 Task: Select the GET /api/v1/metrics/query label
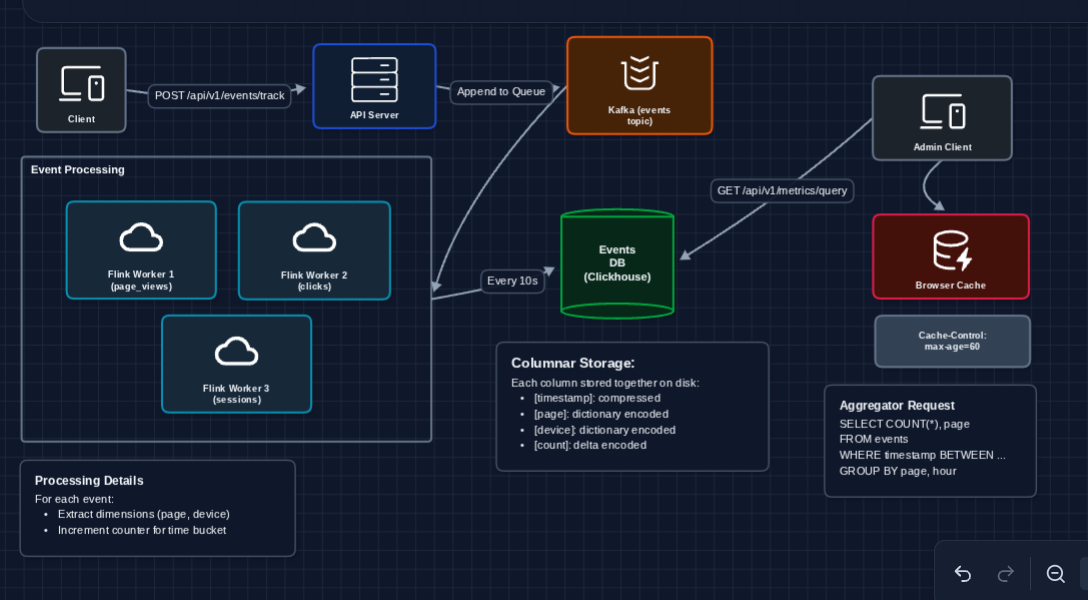(782, 190)
